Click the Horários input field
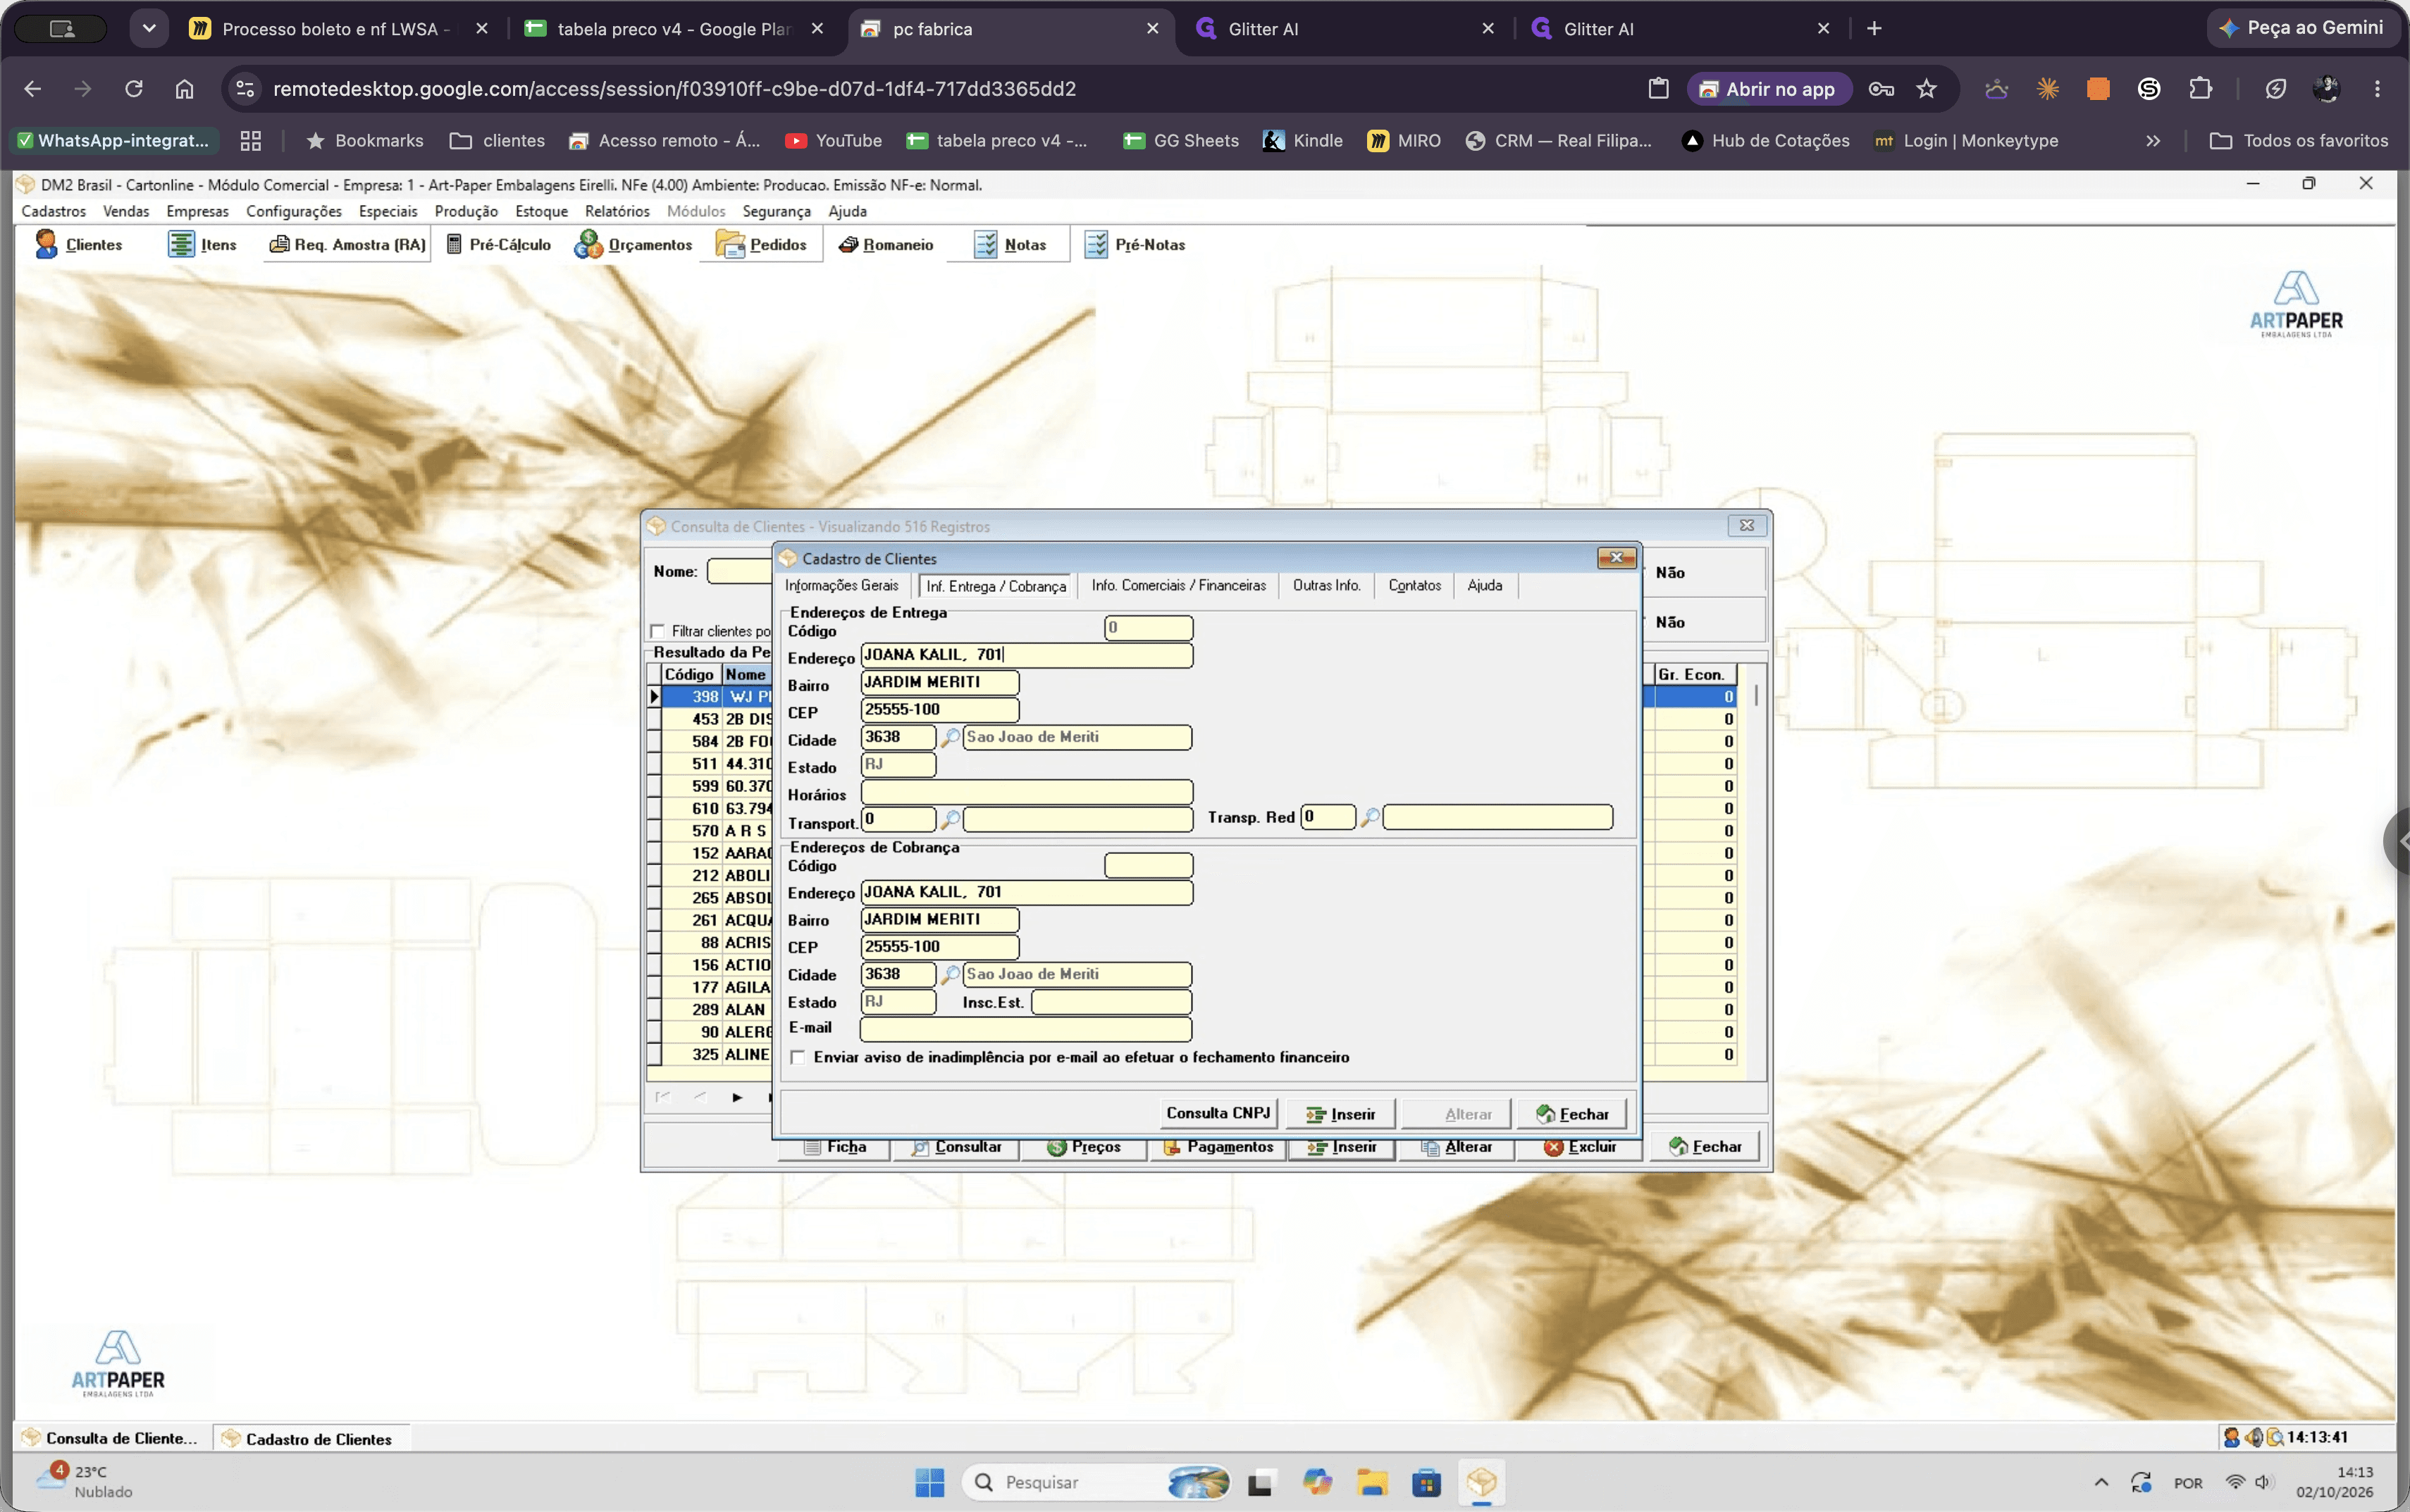 coord(1026,793)
